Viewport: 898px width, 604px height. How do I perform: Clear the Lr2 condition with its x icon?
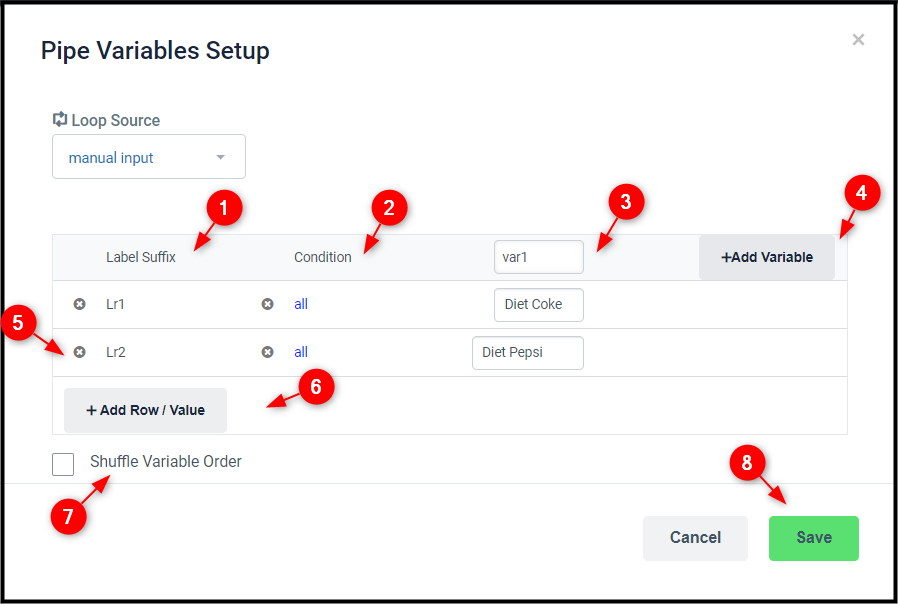point(267,352)
